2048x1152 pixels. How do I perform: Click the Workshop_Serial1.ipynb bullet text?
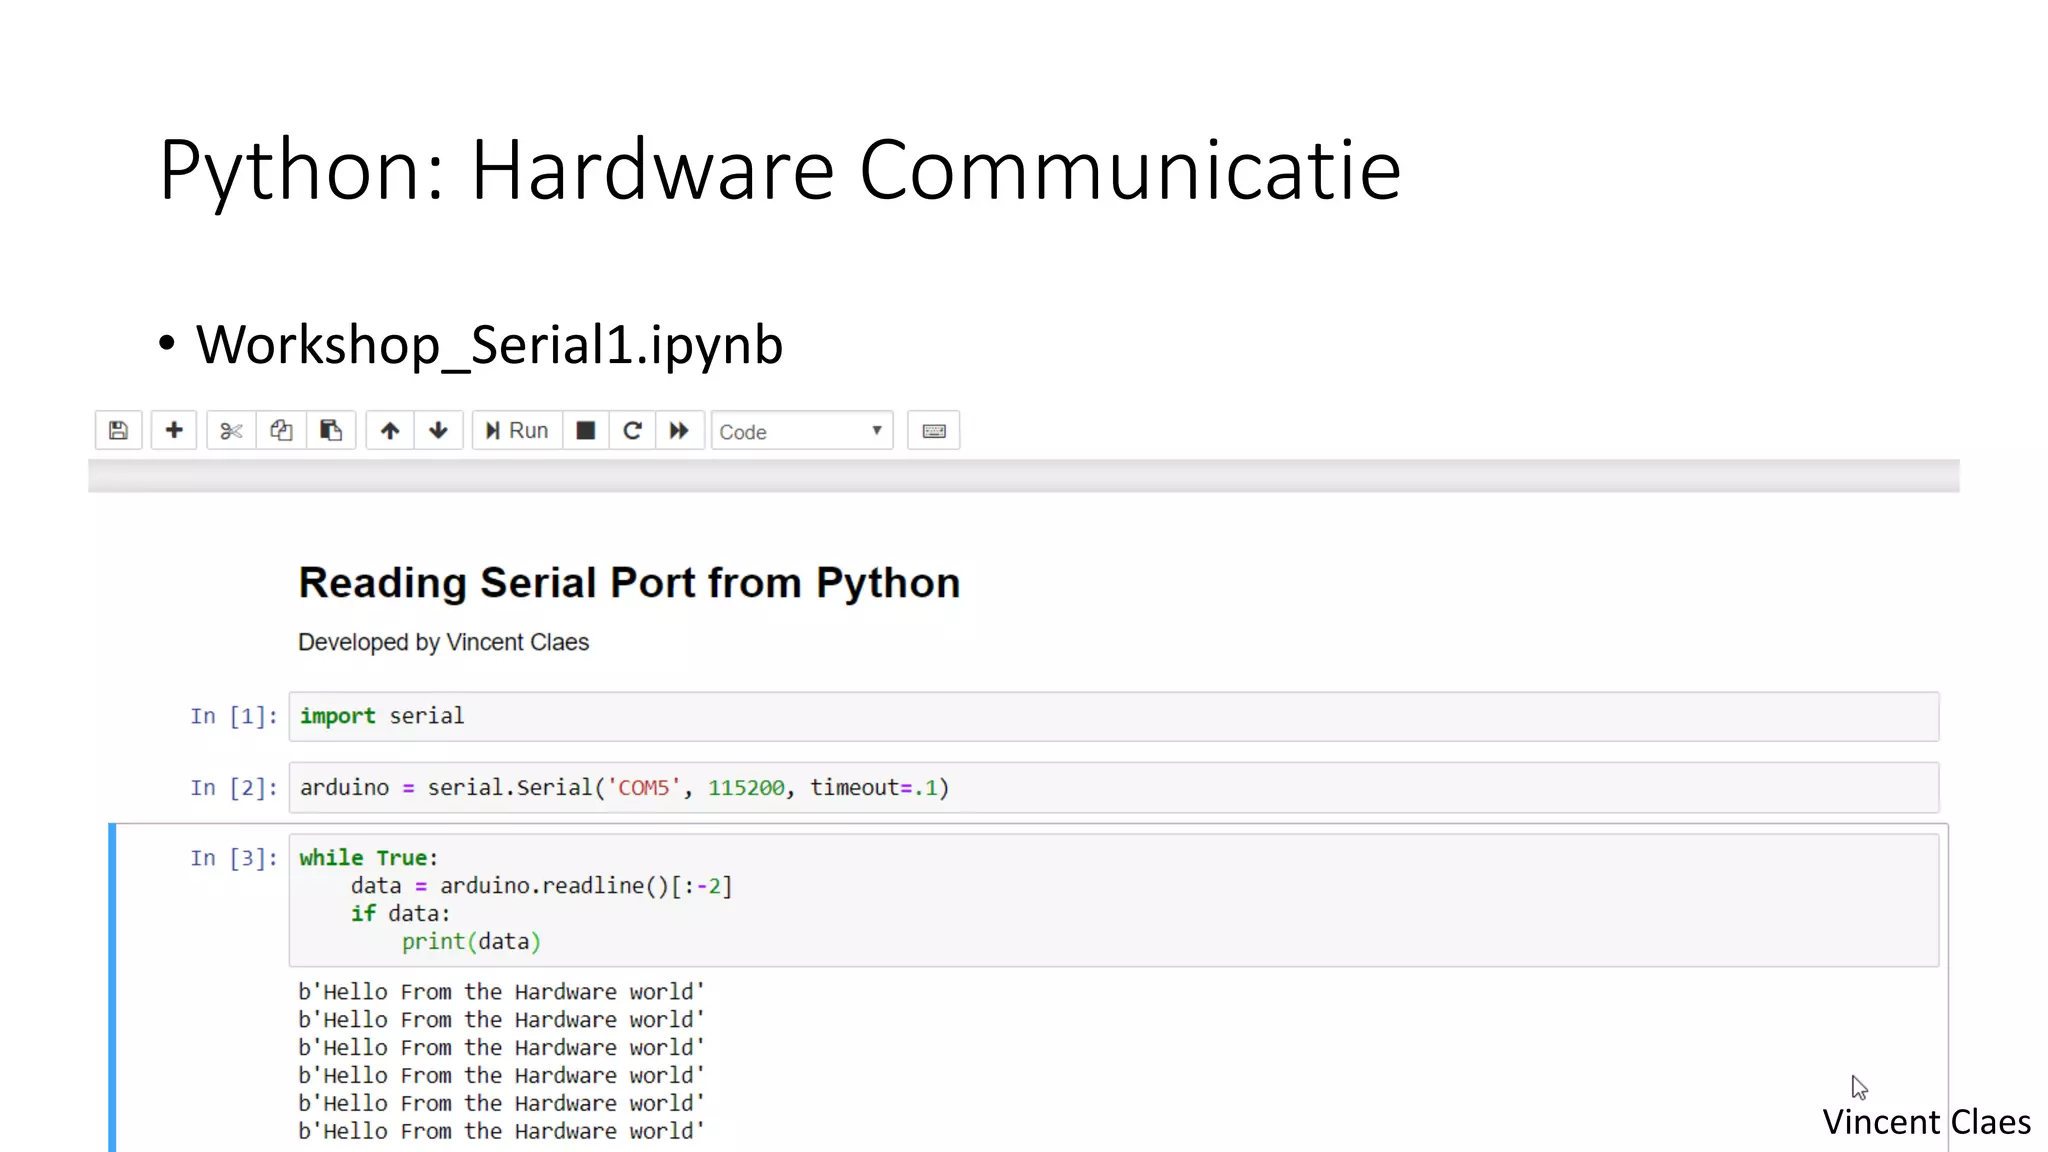(489, 345)
